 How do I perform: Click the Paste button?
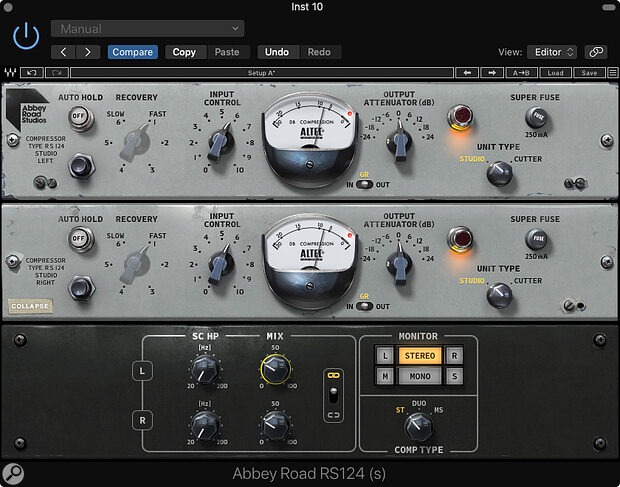tap(227, 52)
